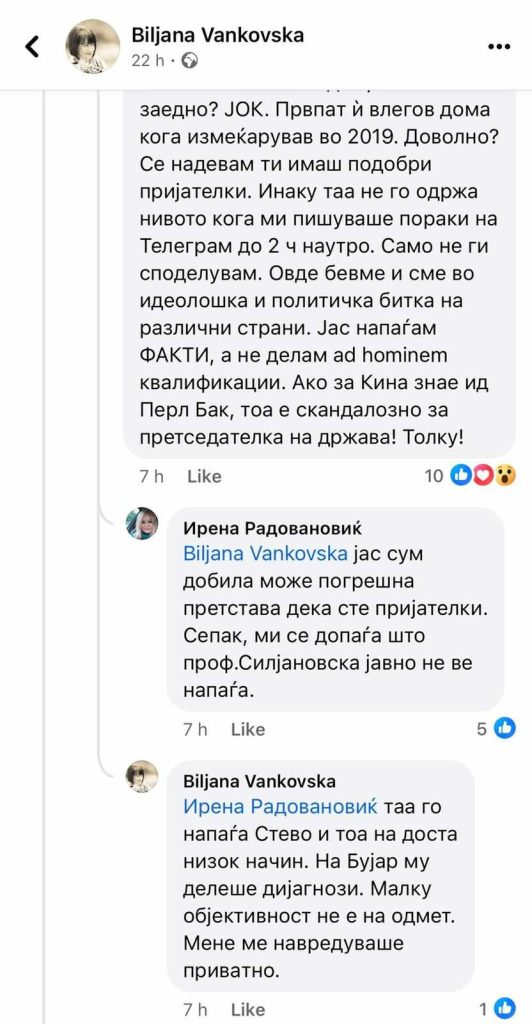Tap the blue Ирена Радовановиќ mention

[281, 808]
